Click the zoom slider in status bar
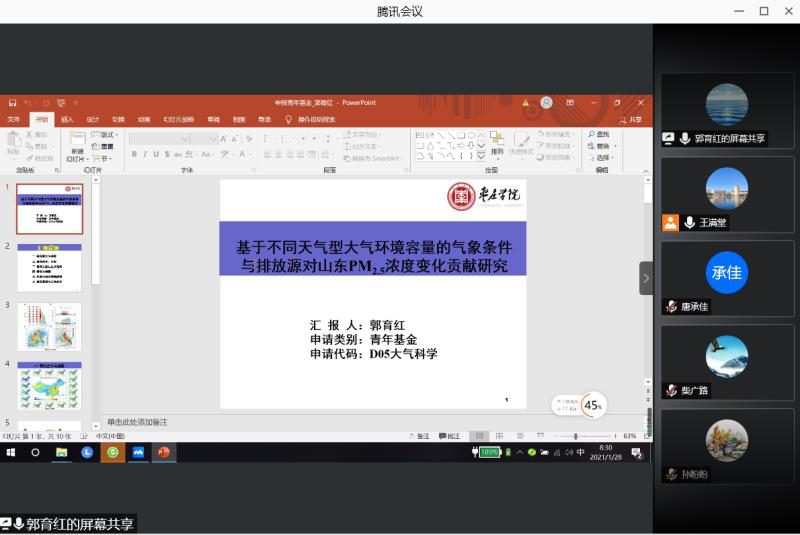Screen dimensions: 800x535 pyautogui.click(x=575, y=436)
